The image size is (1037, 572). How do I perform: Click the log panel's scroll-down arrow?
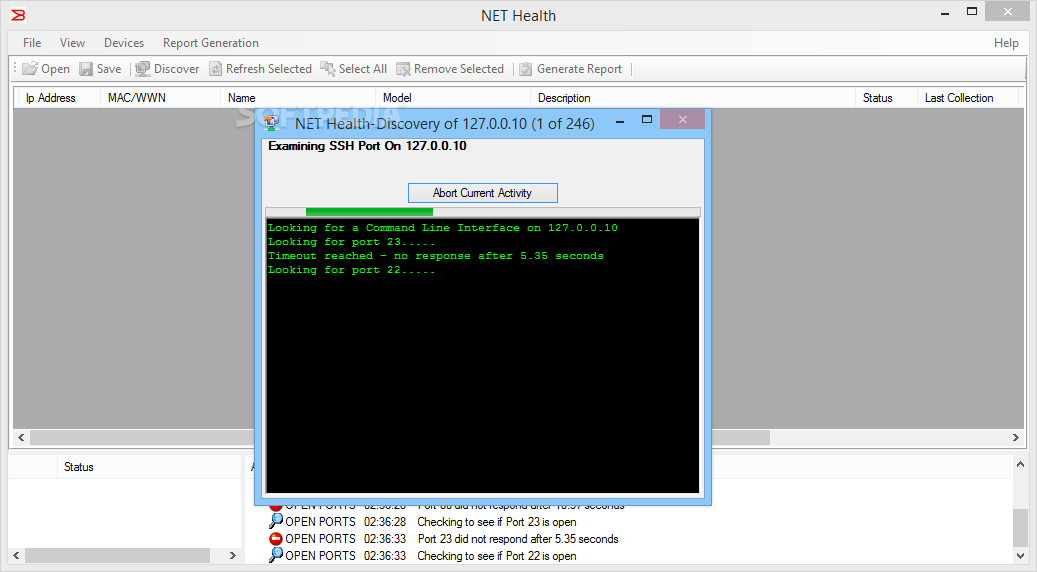click(x=1020, y=555)
